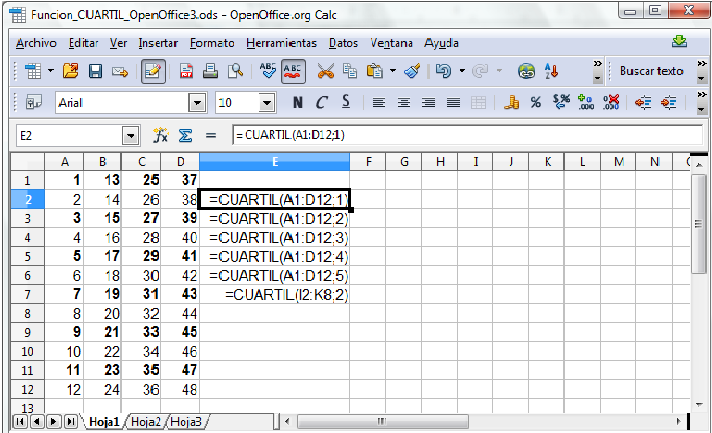Image resolution: width=712 pixels, height=433 pixels.
Task: Switch to the Hoja2 sheet tab
Action: [145, 422]
